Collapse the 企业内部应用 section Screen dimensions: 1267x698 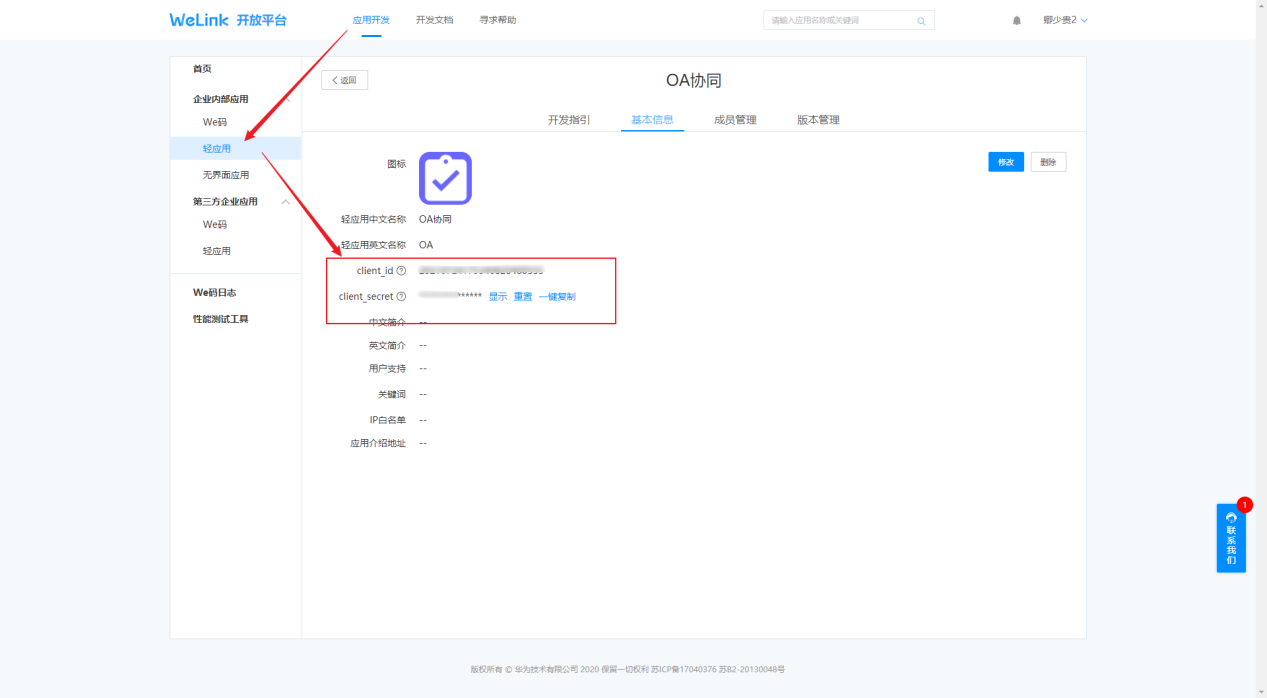tap(286, 99)
